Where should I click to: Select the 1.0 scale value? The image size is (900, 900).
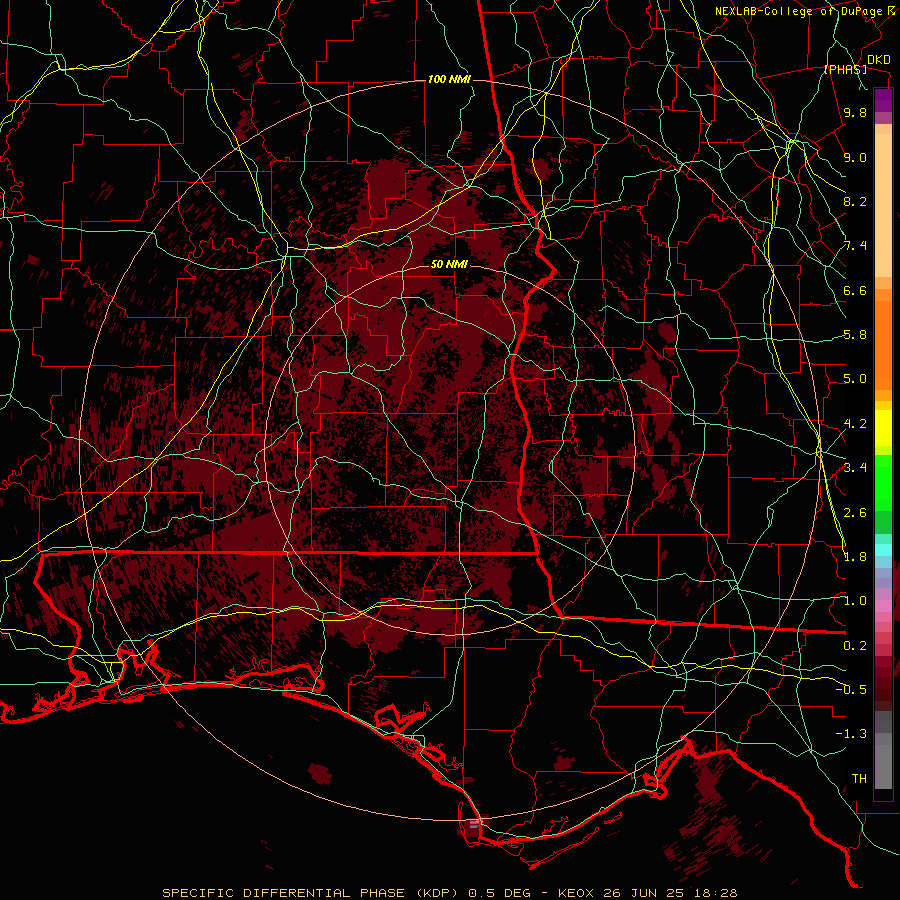[x=855, y=601]
